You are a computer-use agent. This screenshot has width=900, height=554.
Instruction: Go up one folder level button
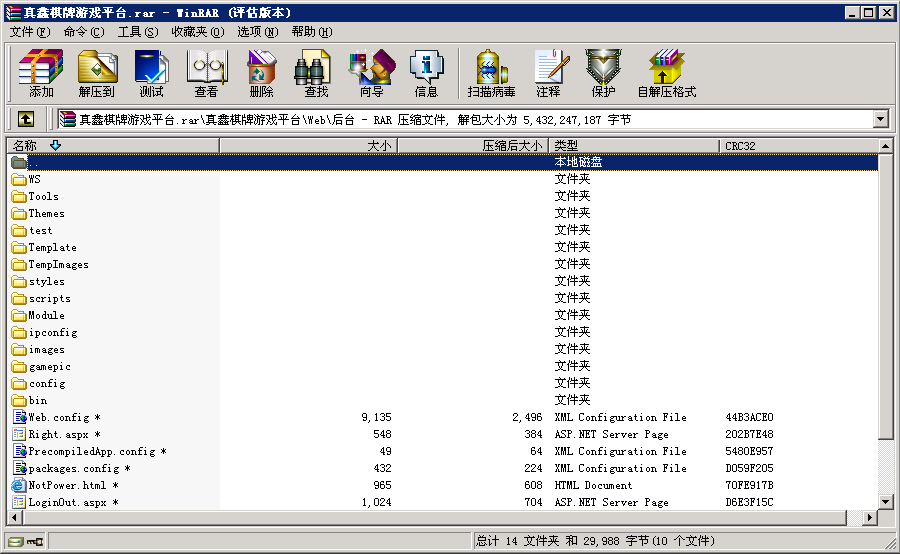[26, 119]
